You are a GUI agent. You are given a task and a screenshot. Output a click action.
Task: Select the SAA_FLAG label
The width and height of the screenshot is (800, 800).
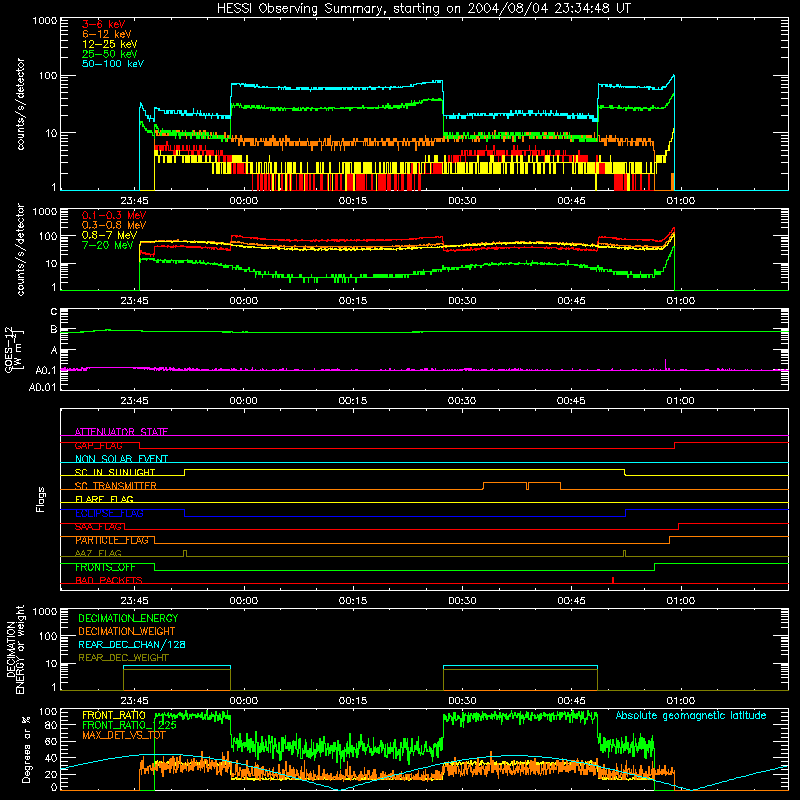(98, 527)
